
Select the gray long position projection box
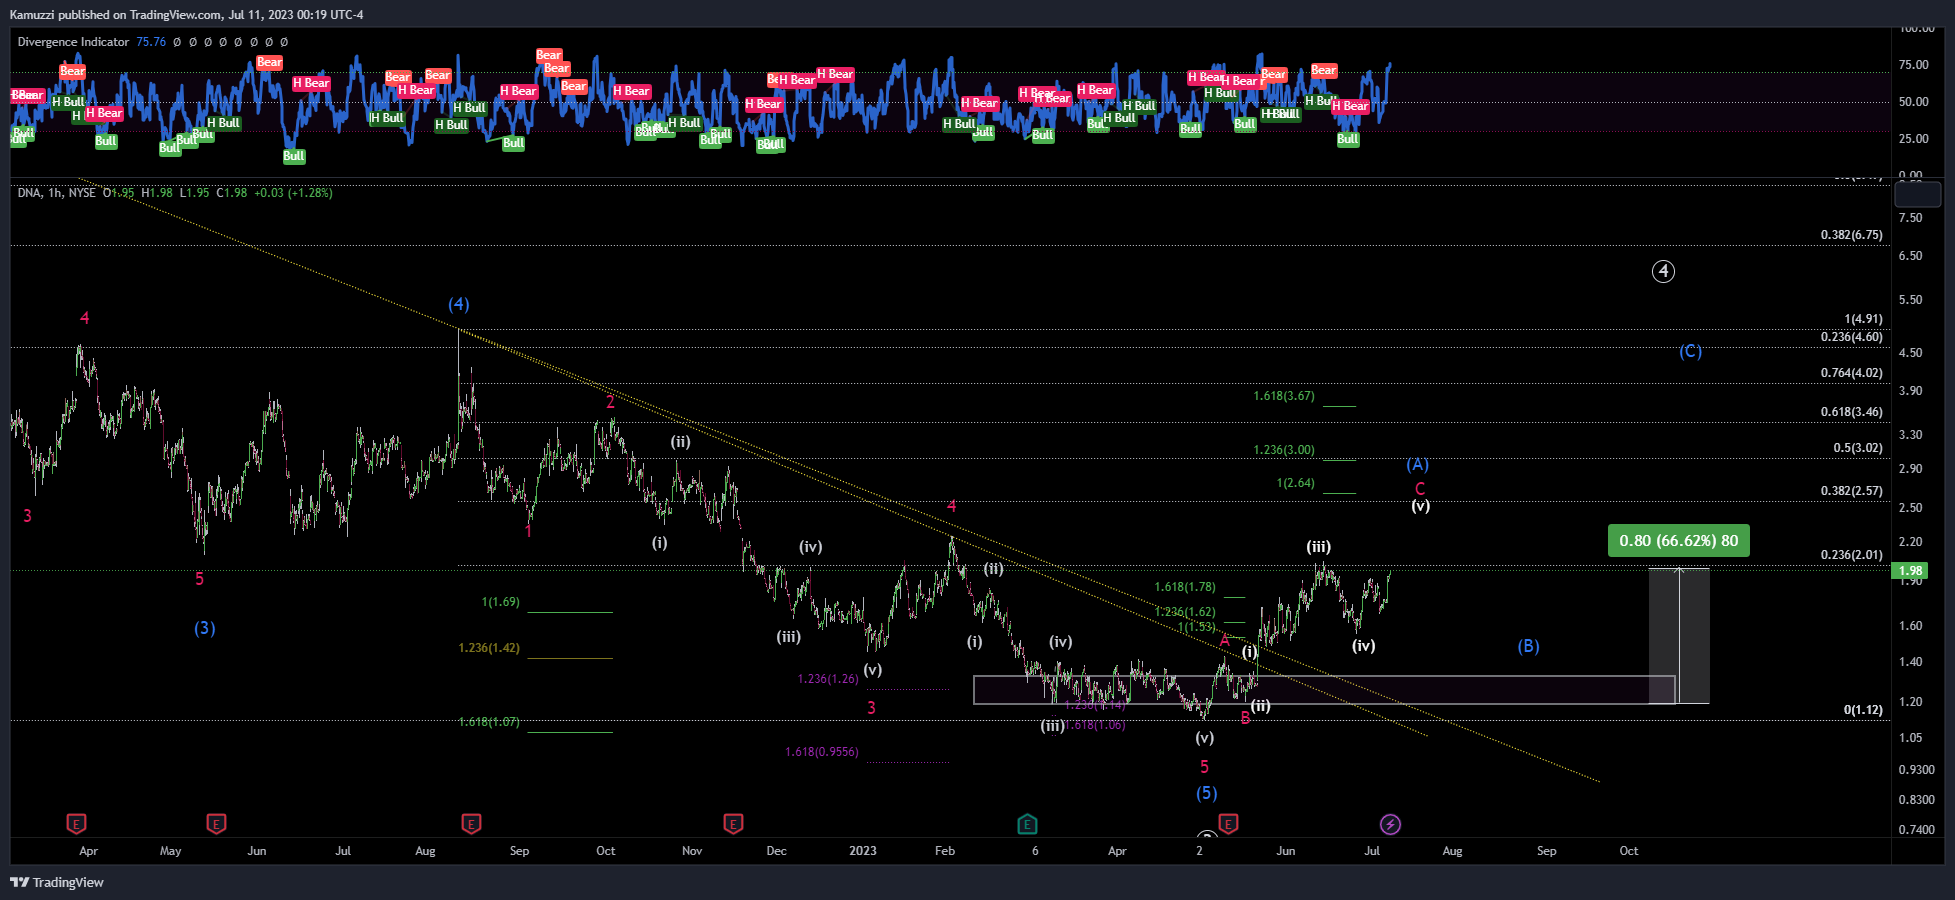[x=1679, y=635]
